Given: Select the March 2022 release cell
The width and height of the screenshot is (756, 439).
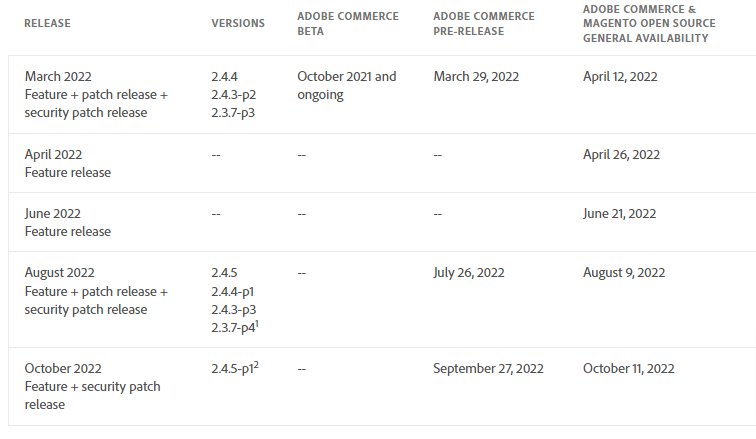Looking at the screenshot, I should click(96, 94).
